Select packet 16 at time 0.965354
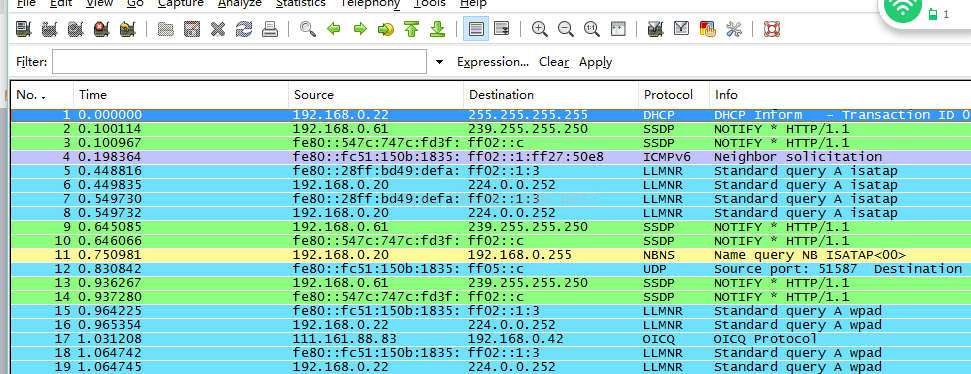 tap(491, 324)
